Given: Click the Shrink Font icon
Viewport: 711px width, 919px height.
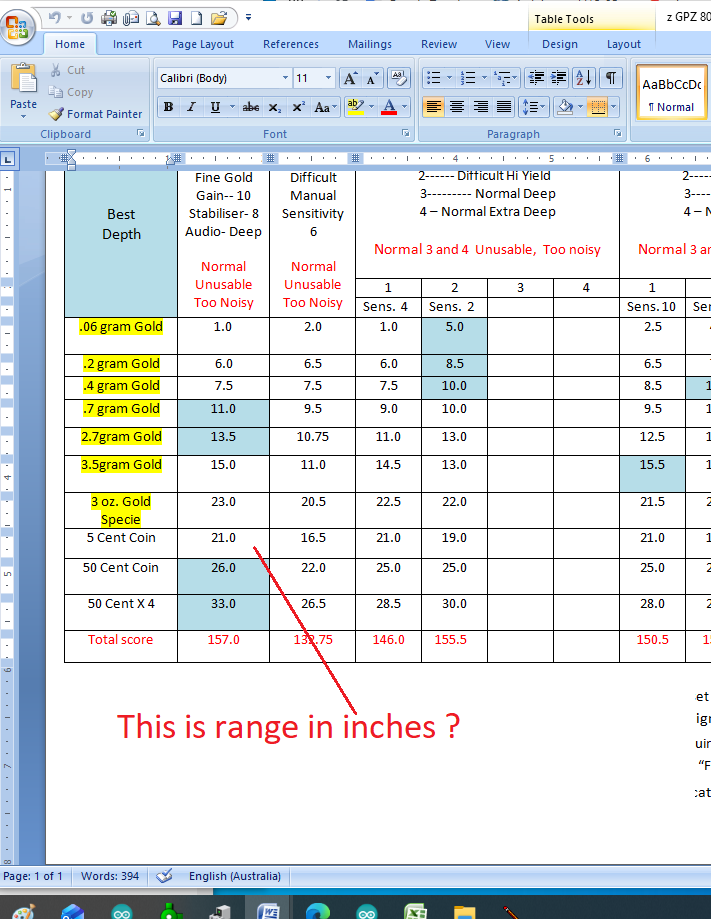Looking at the screenshot, I should [x=372, y=78].
